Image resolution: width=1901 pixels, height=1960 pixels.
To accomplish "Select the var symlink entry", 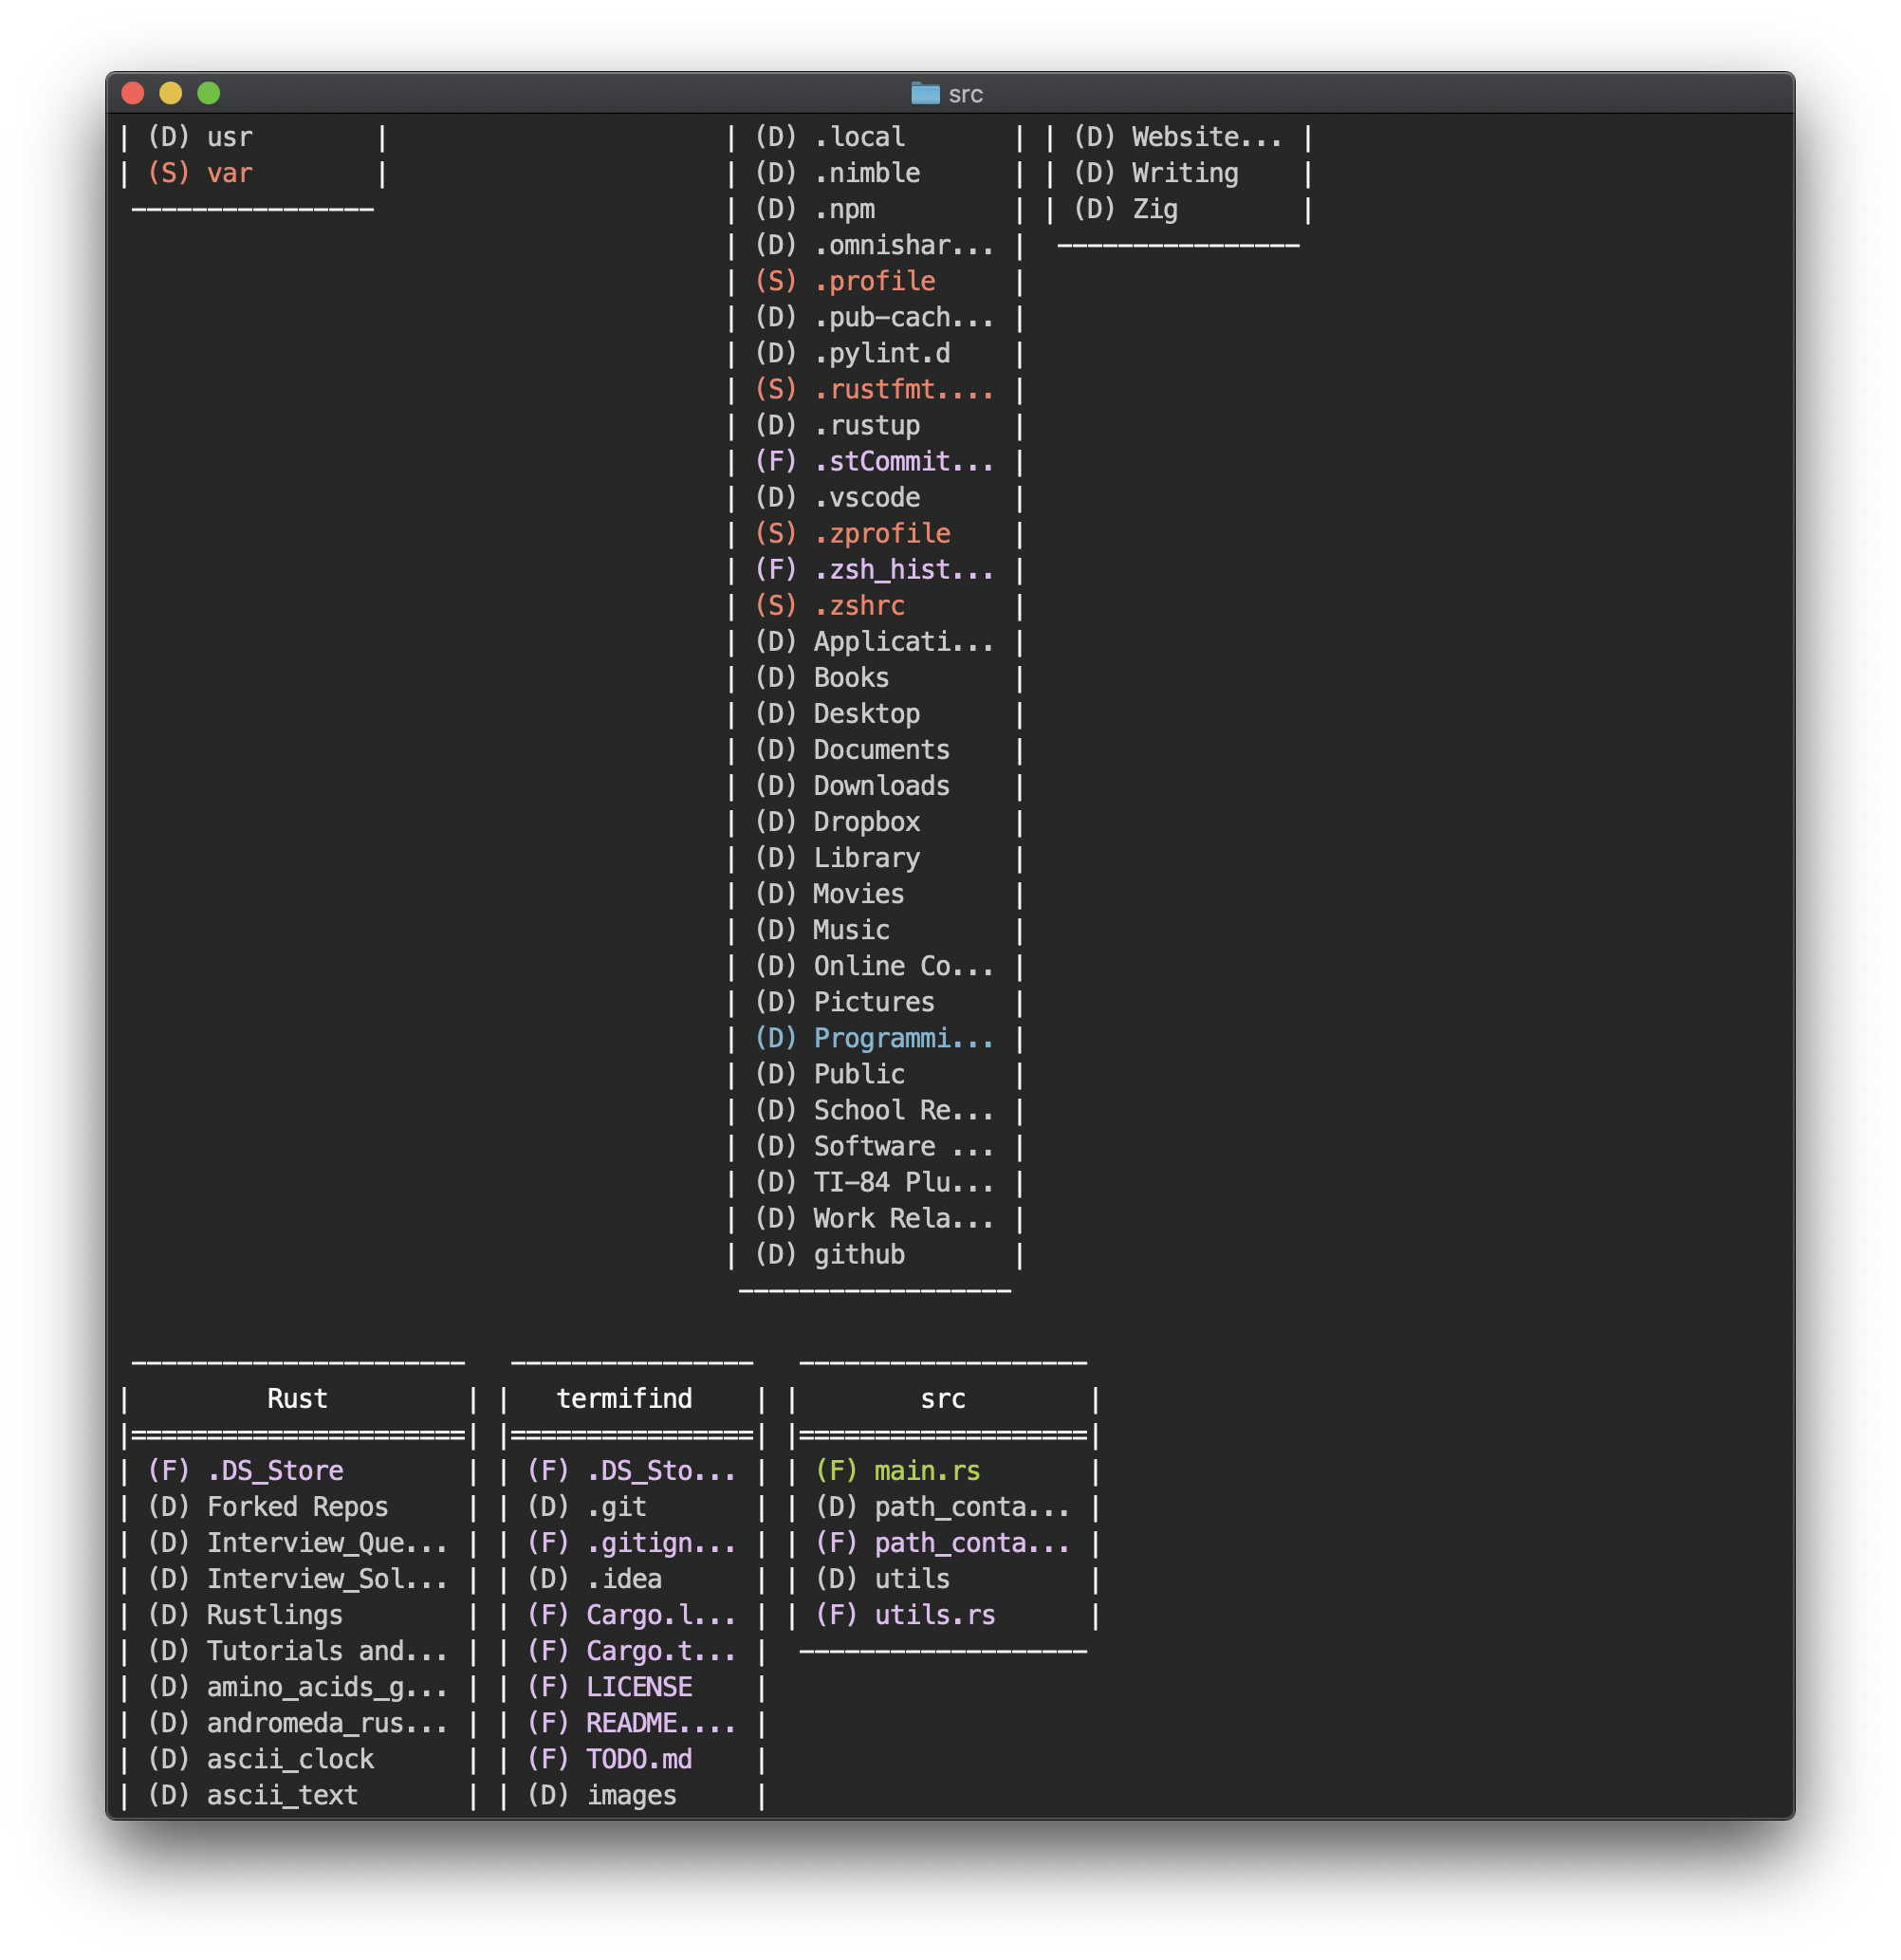I will click(x=229, y=173).
